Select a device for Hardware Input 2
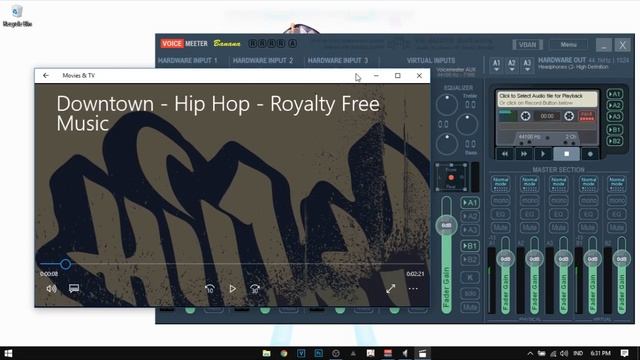 (262, 60)
